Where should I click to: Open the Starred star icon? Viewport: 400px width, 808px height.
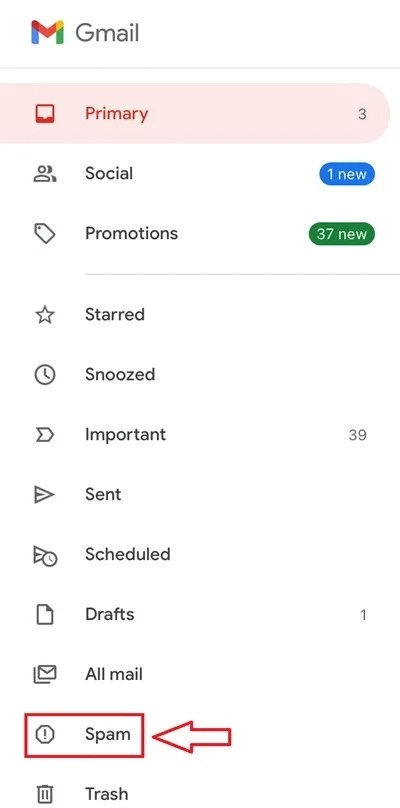(45, 314)
